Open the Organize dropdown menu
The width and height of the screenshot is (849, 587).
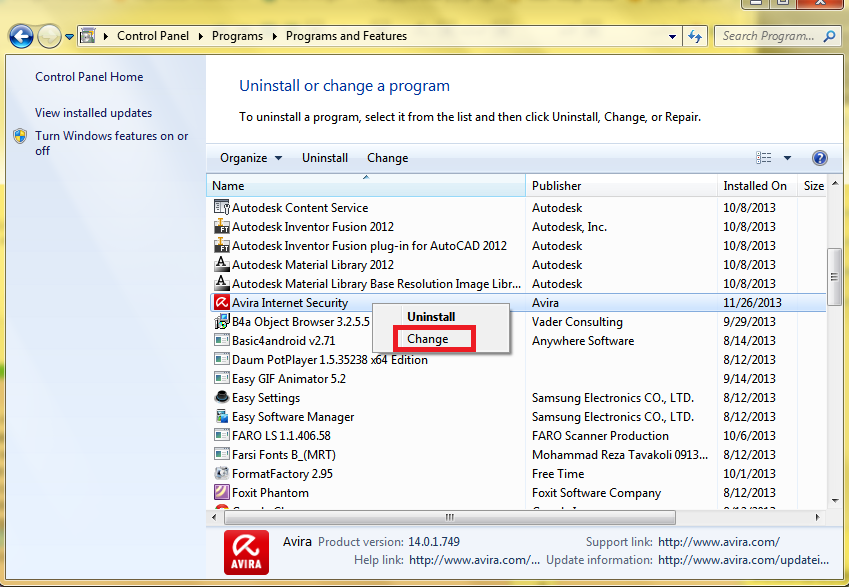(251, 158)
